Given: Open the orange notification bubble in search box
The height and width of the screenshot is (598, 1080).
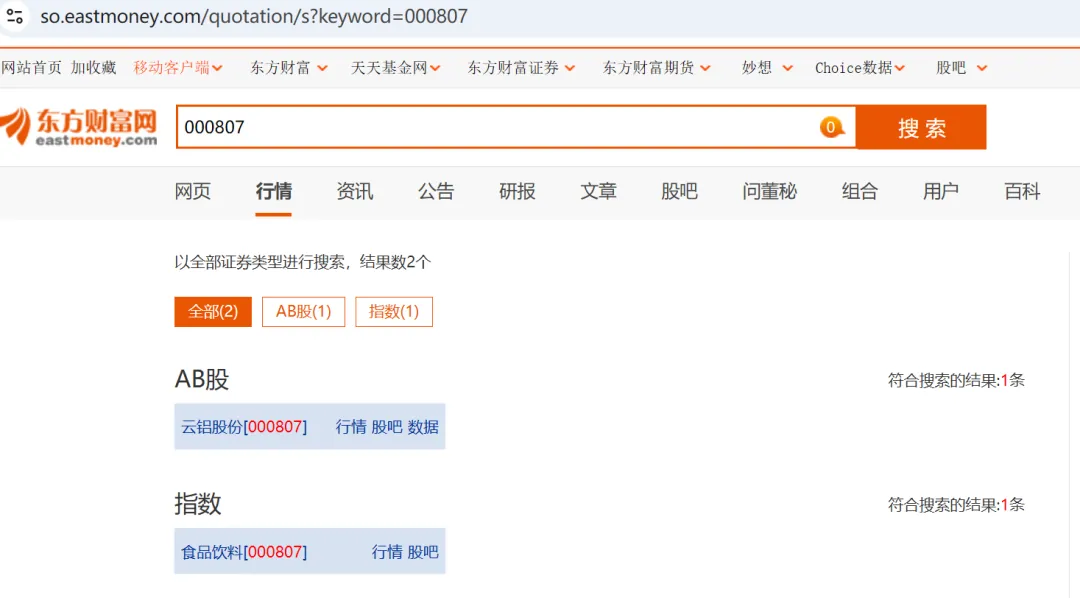Looking at the screenshot, I should pos(831,127).
